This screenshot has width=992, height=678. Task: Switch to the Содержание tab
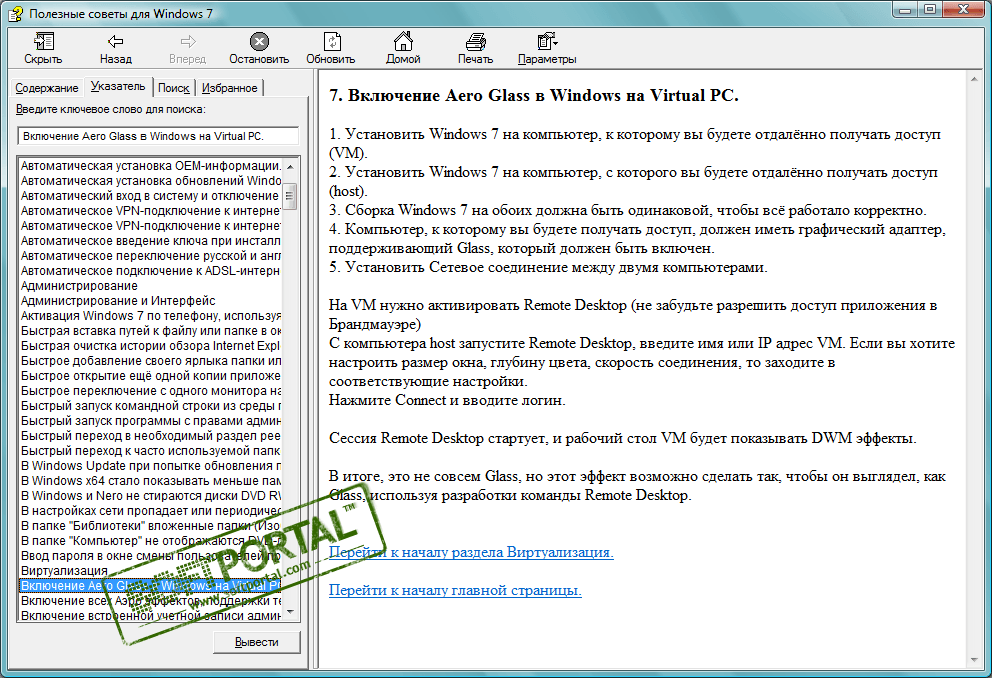pos(47,88)
